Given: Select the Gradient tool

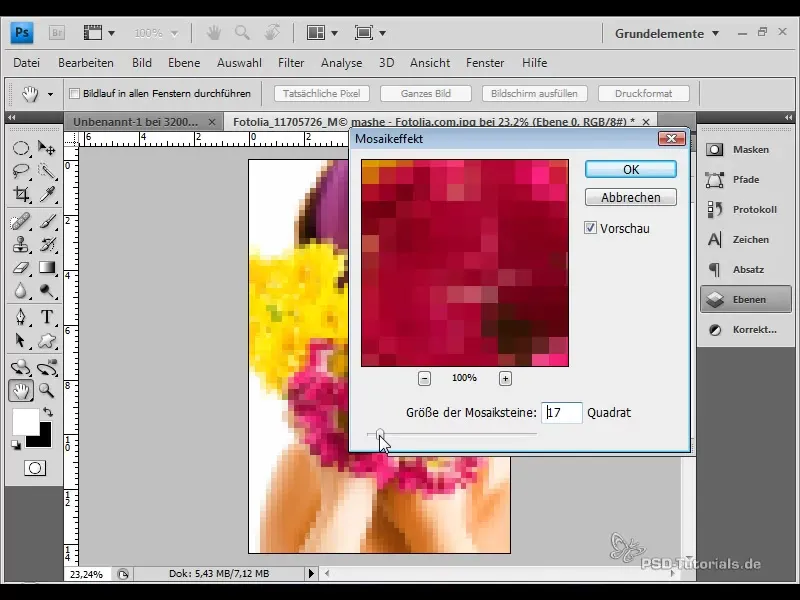Looking at the screenshot, I should point(47,267).
